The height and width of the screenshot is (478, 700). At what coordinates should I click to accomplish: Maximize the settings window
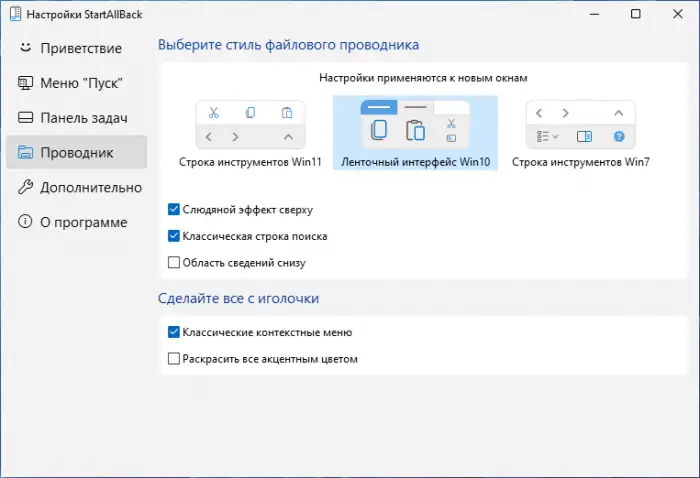[x=636, y=14]
